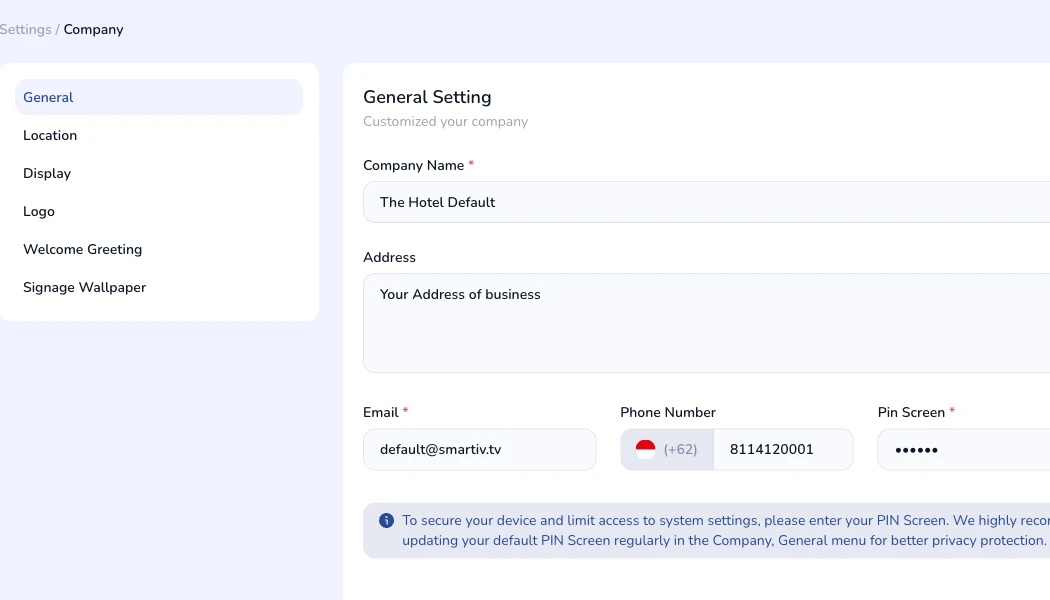Click into the Address text area
This screenshot has height=600, width=1050.
706,323
